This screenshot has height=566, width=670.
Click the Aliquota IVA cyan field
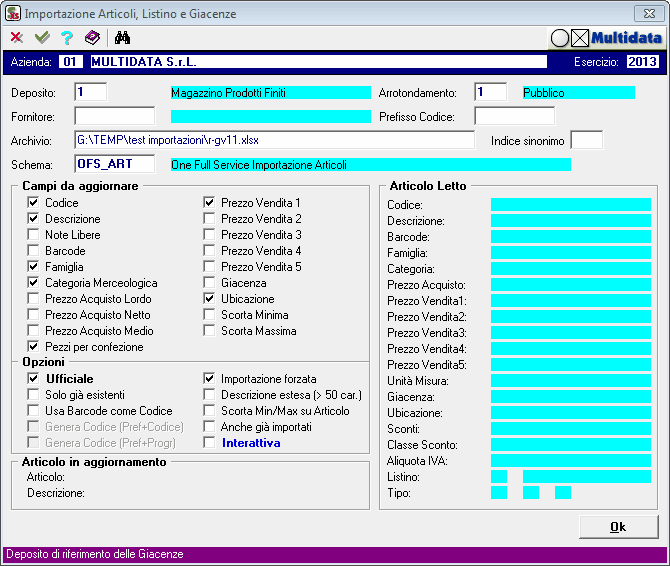pos(571,460)
